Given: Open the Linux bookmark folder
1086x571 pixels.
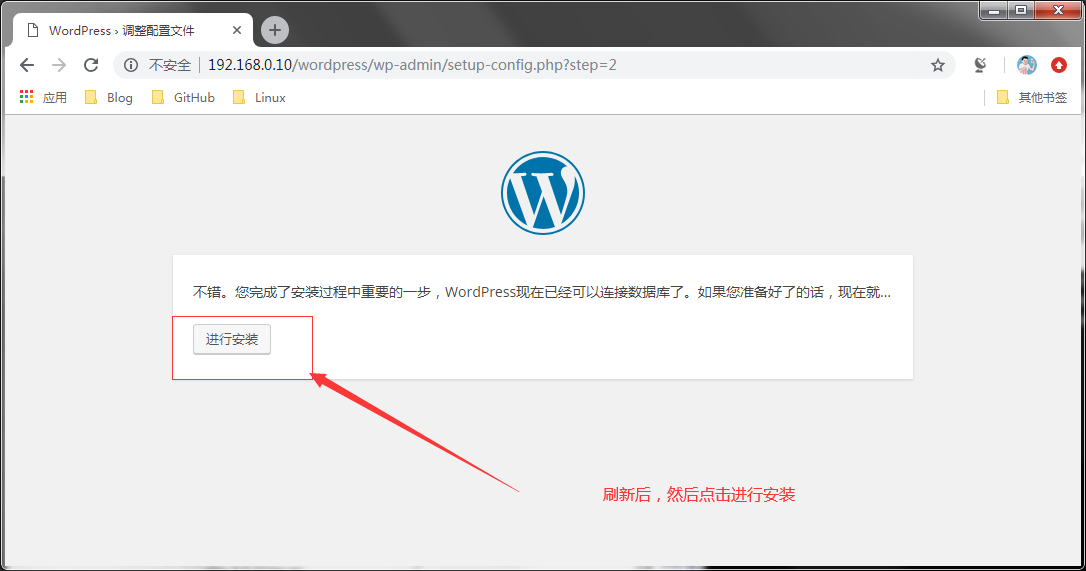Looking at the screenshot, I should (x=259, y=98).
